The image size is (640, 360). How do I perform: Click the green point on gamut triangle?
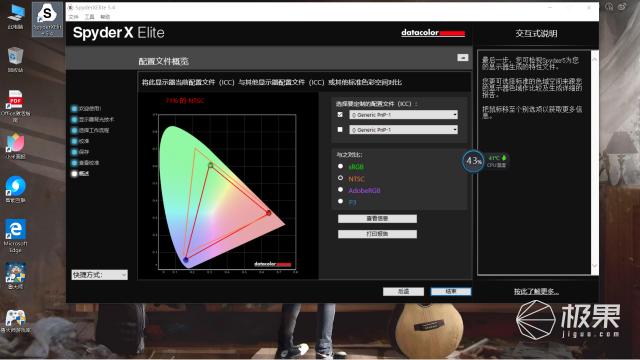(x=211, y=165)
